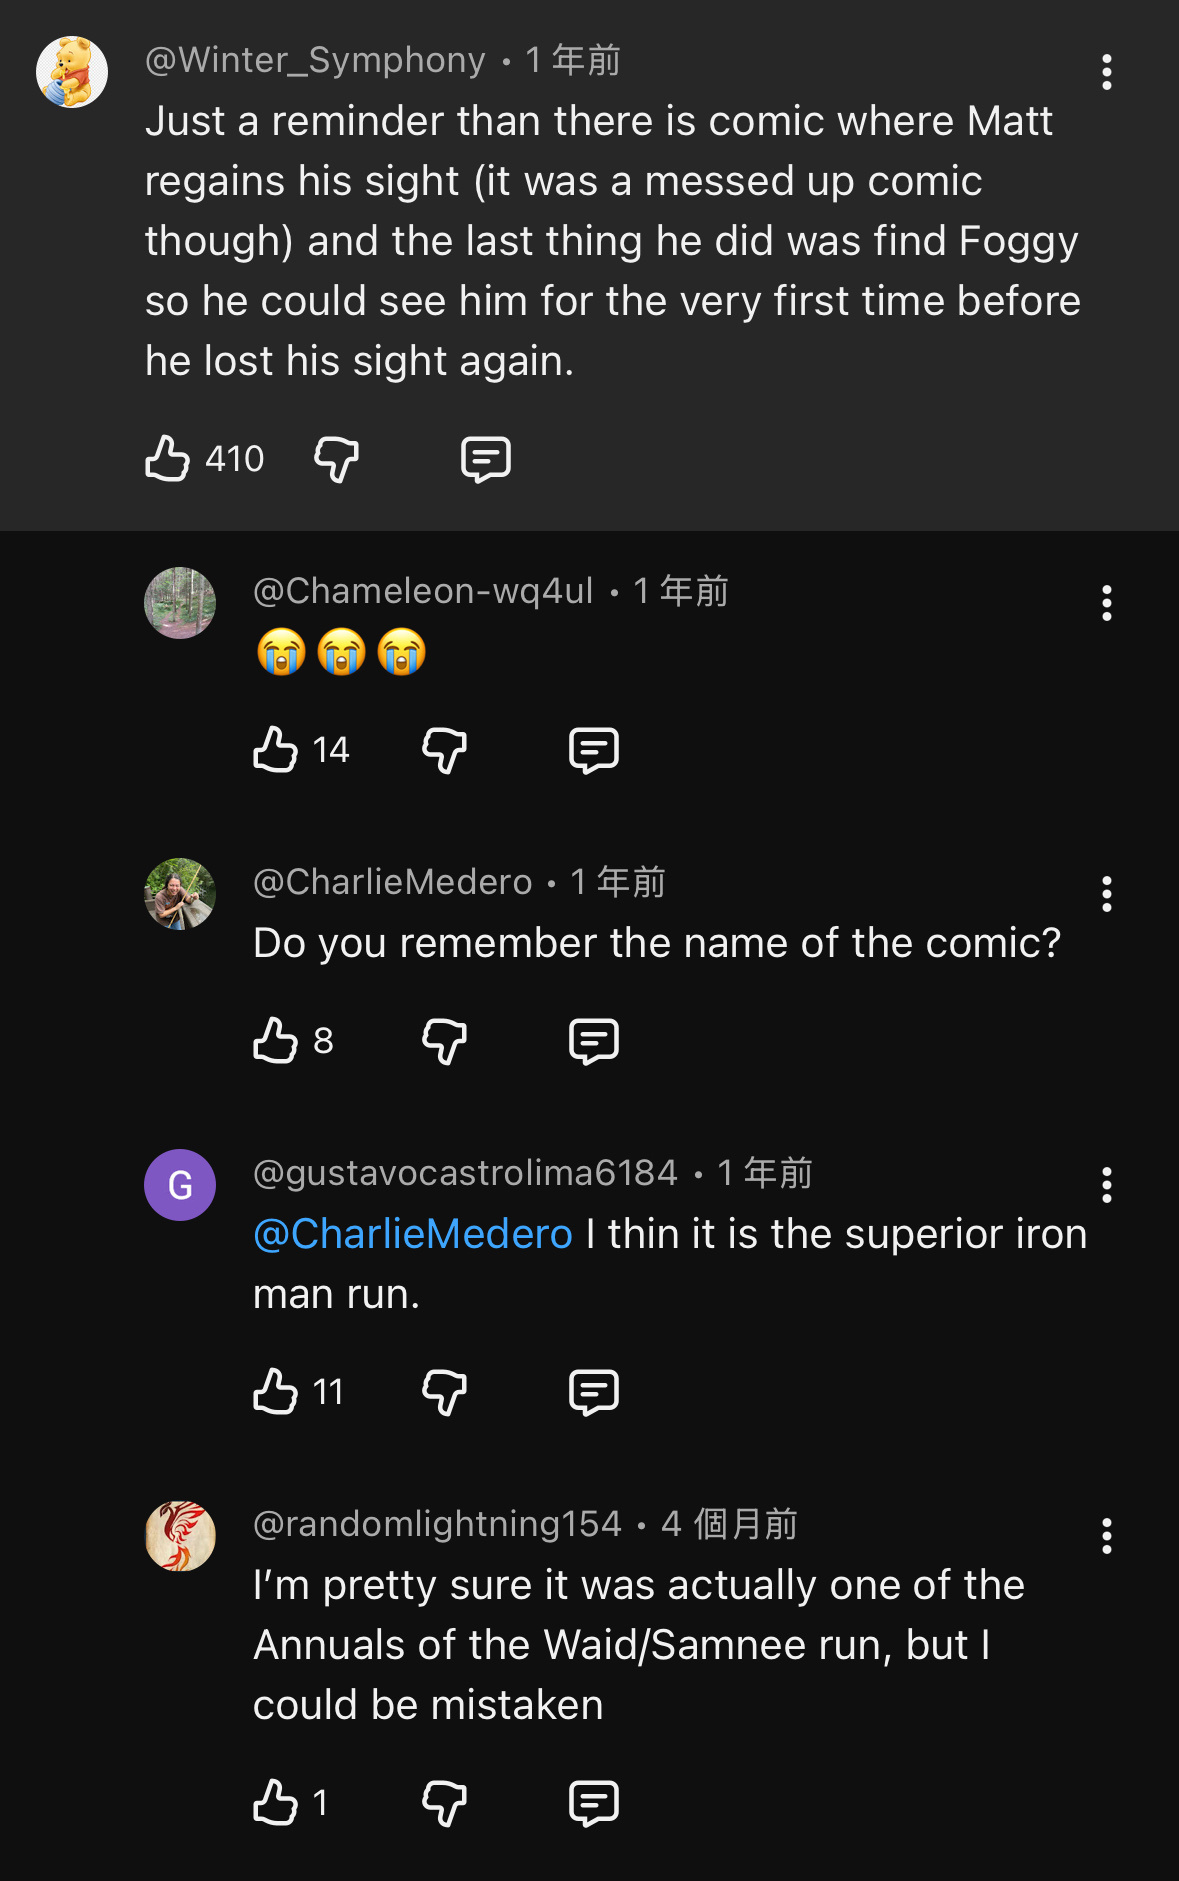Like the Winter_Symphony comment

point(168,459)
